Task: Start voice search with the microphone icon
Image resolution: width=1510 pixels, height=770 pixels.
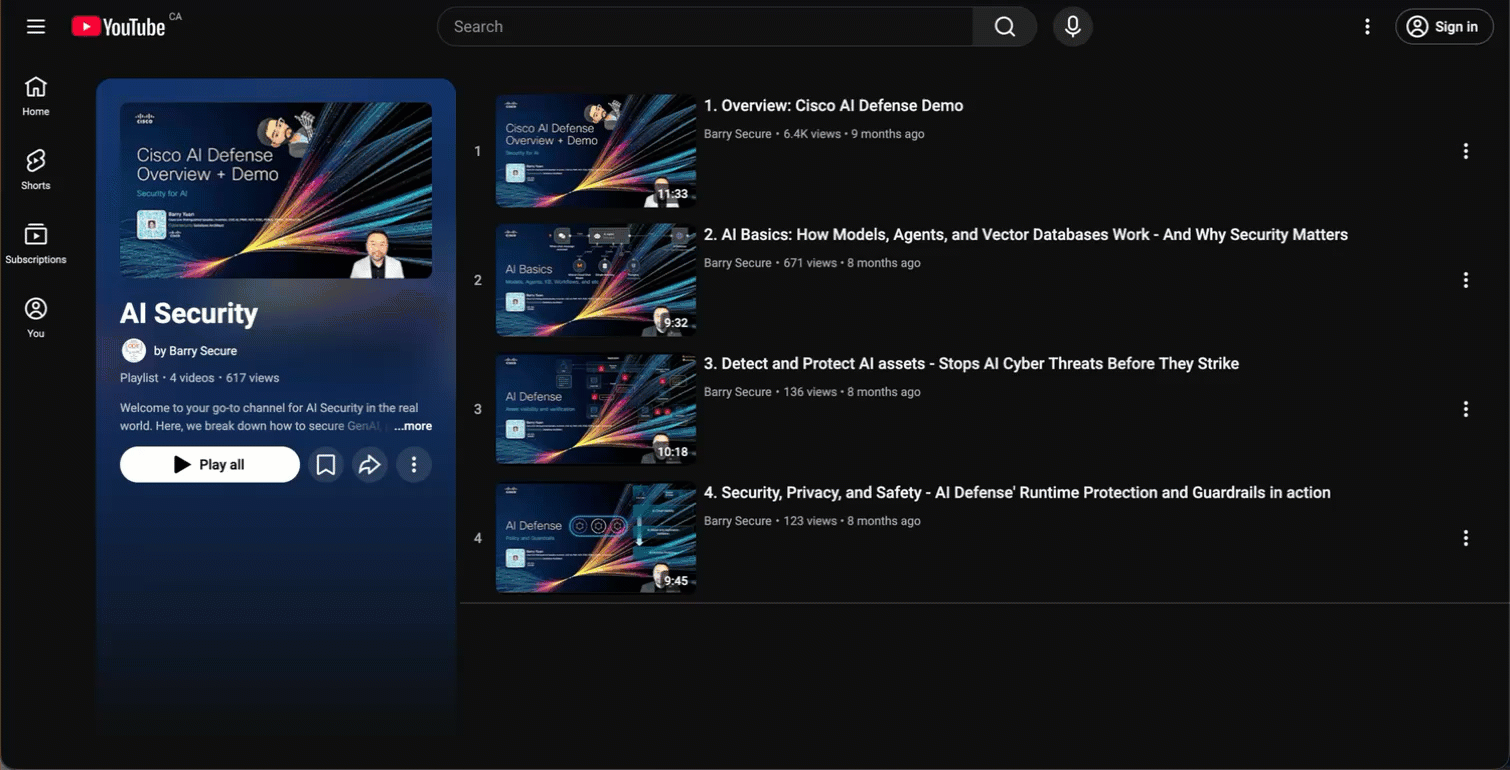Action: (x=1073, y=27)
